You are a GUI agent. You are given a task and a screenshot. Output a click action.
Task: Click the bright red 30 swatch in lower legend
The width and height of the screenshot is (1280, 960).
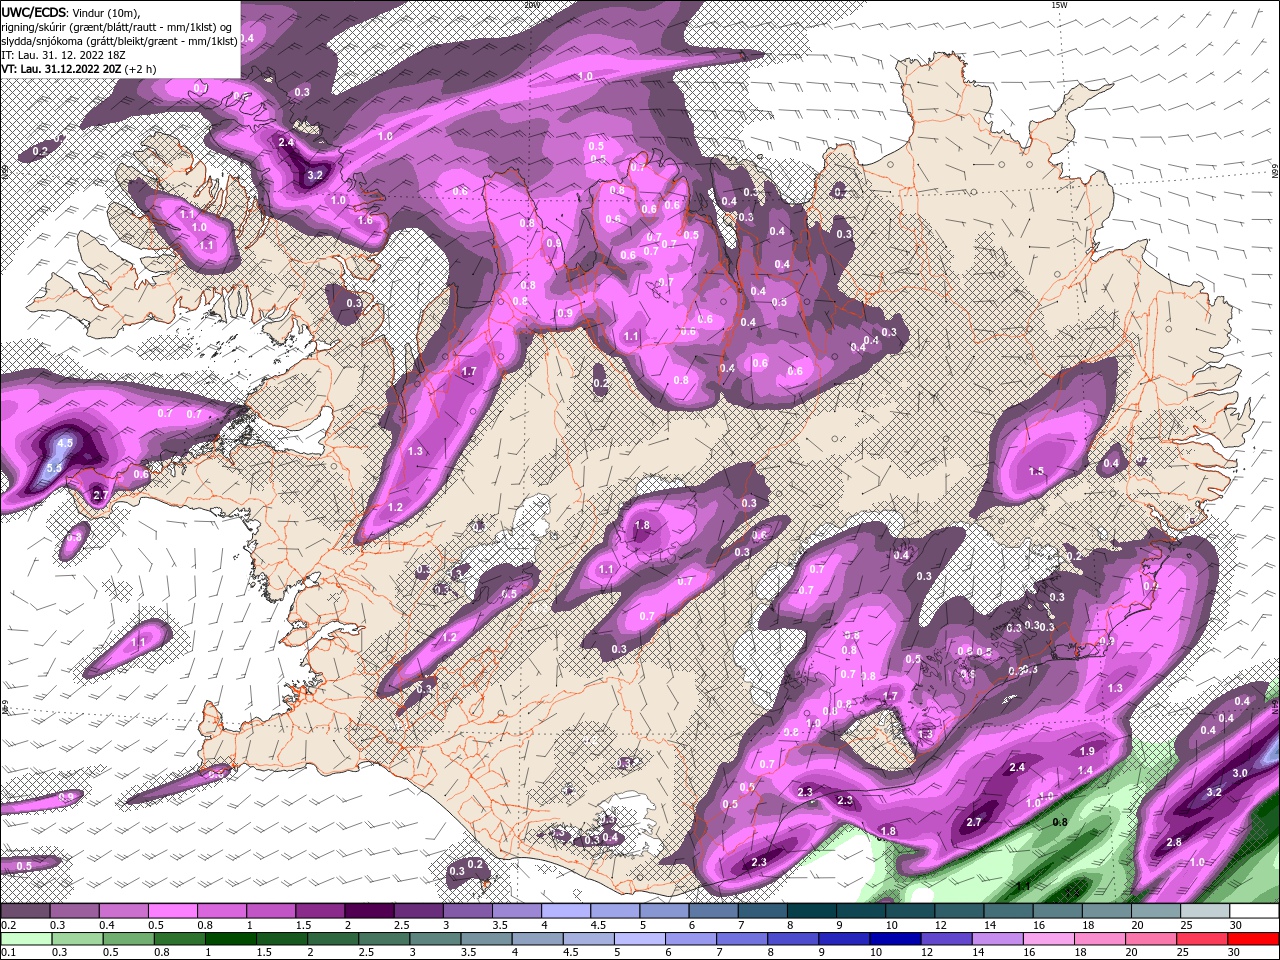[x=1255, y=939]
